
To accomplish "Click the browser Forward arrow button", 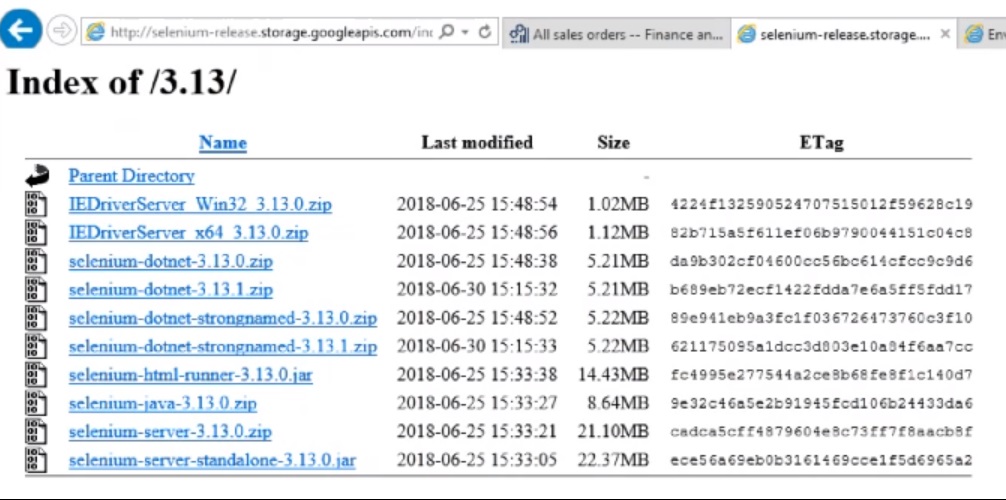I will coord(62,31).
